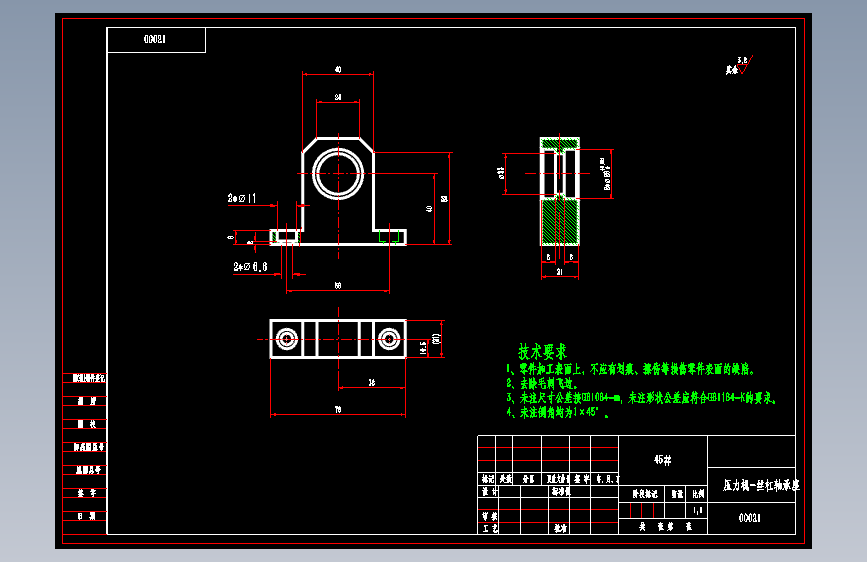Select the 2×∅11 hole annotation

242,198
